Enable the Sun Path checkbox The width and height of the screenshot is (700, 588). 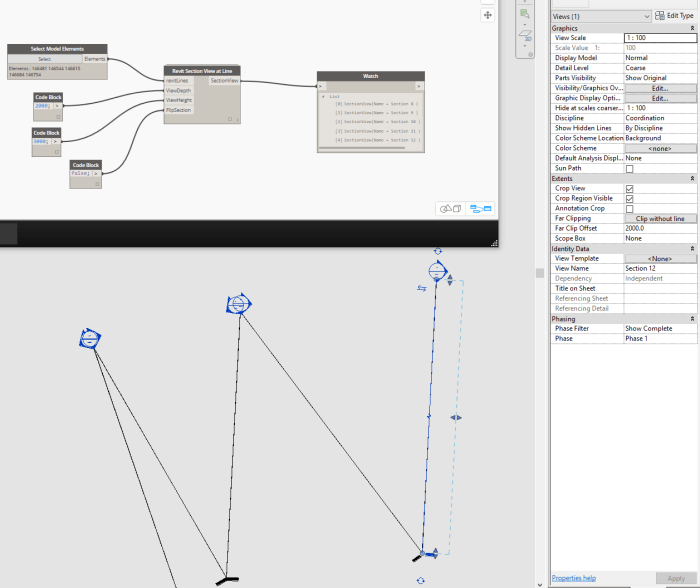629,169
